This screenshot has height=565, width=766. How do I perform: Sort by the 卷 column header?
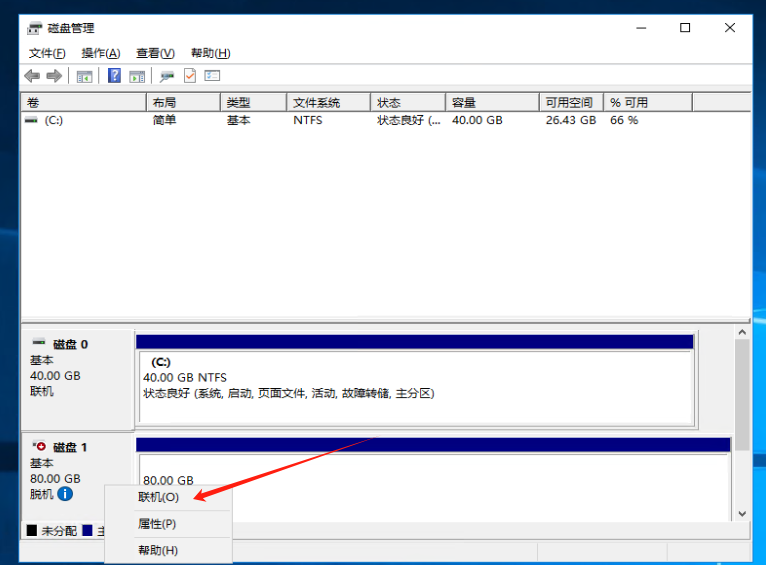[84, 103]
